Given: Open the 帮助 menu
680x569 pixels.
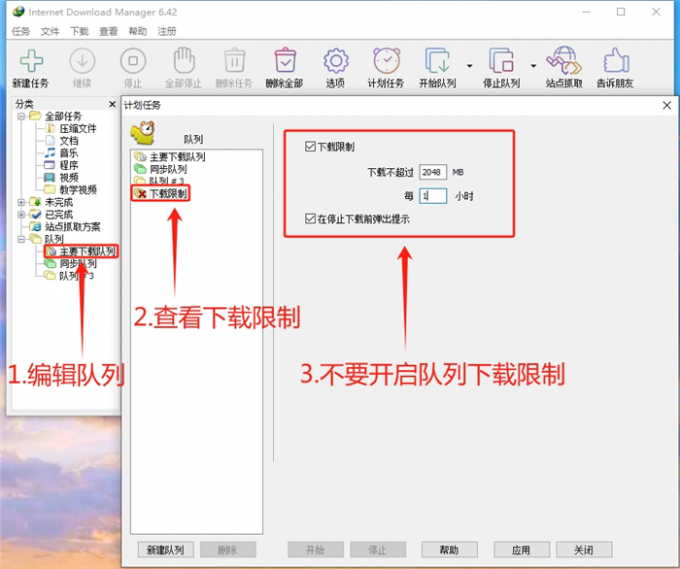Looking at the screenshot, I should [137, 31].
